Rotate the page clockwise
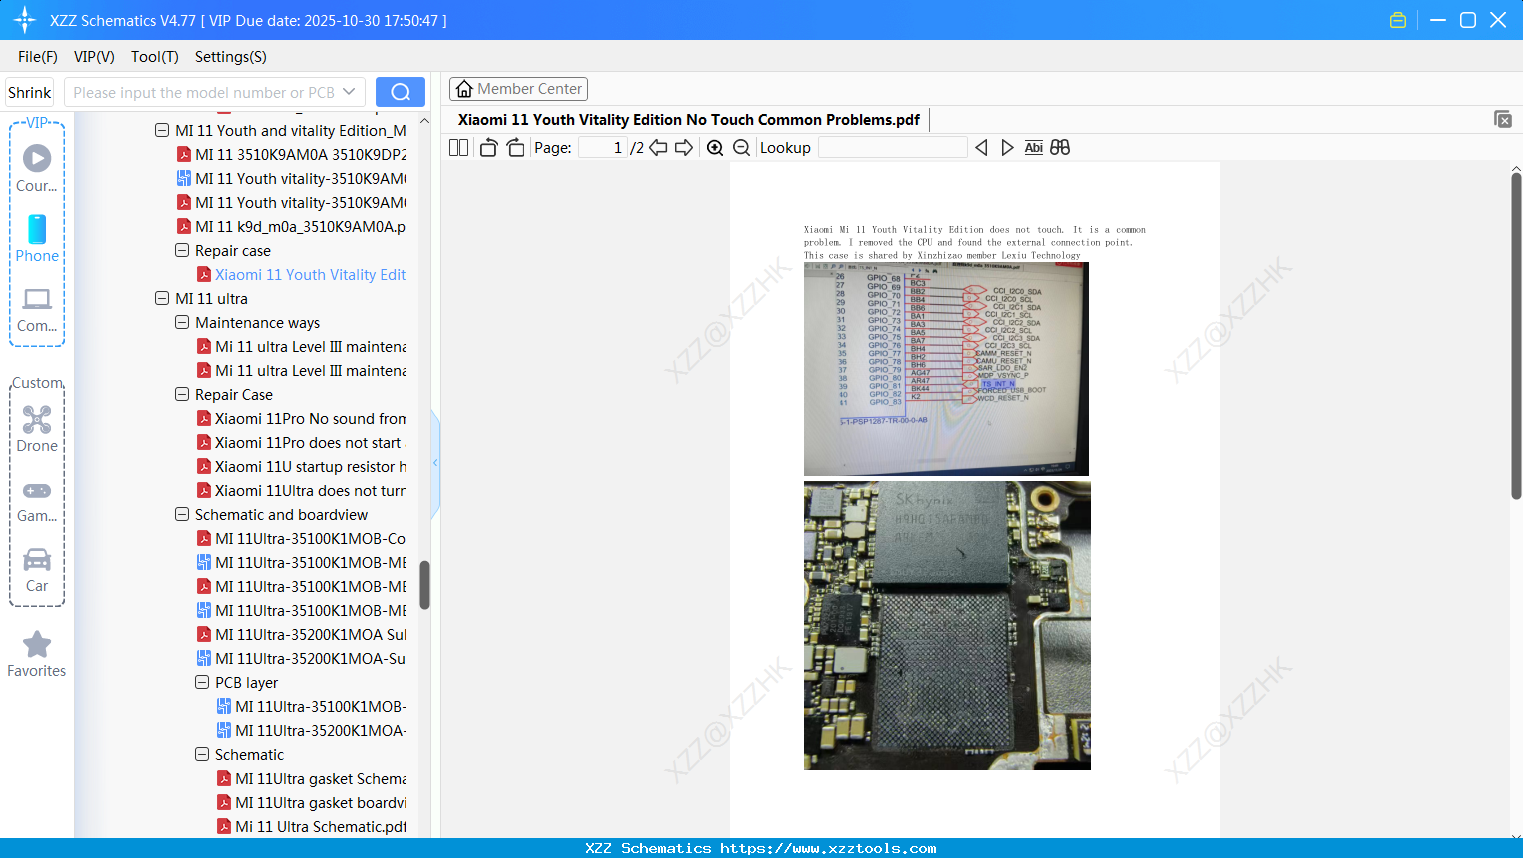The height and width of the screenshot is (858, 1523). pyautogui.click(x=515, y=147)
